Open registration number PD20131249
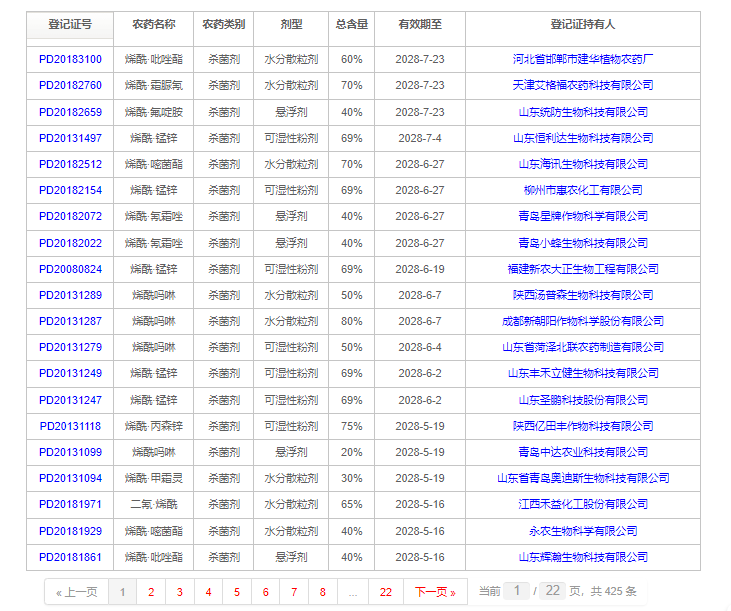731x611 pixels. pyautogui.click(x=70, y=374)
